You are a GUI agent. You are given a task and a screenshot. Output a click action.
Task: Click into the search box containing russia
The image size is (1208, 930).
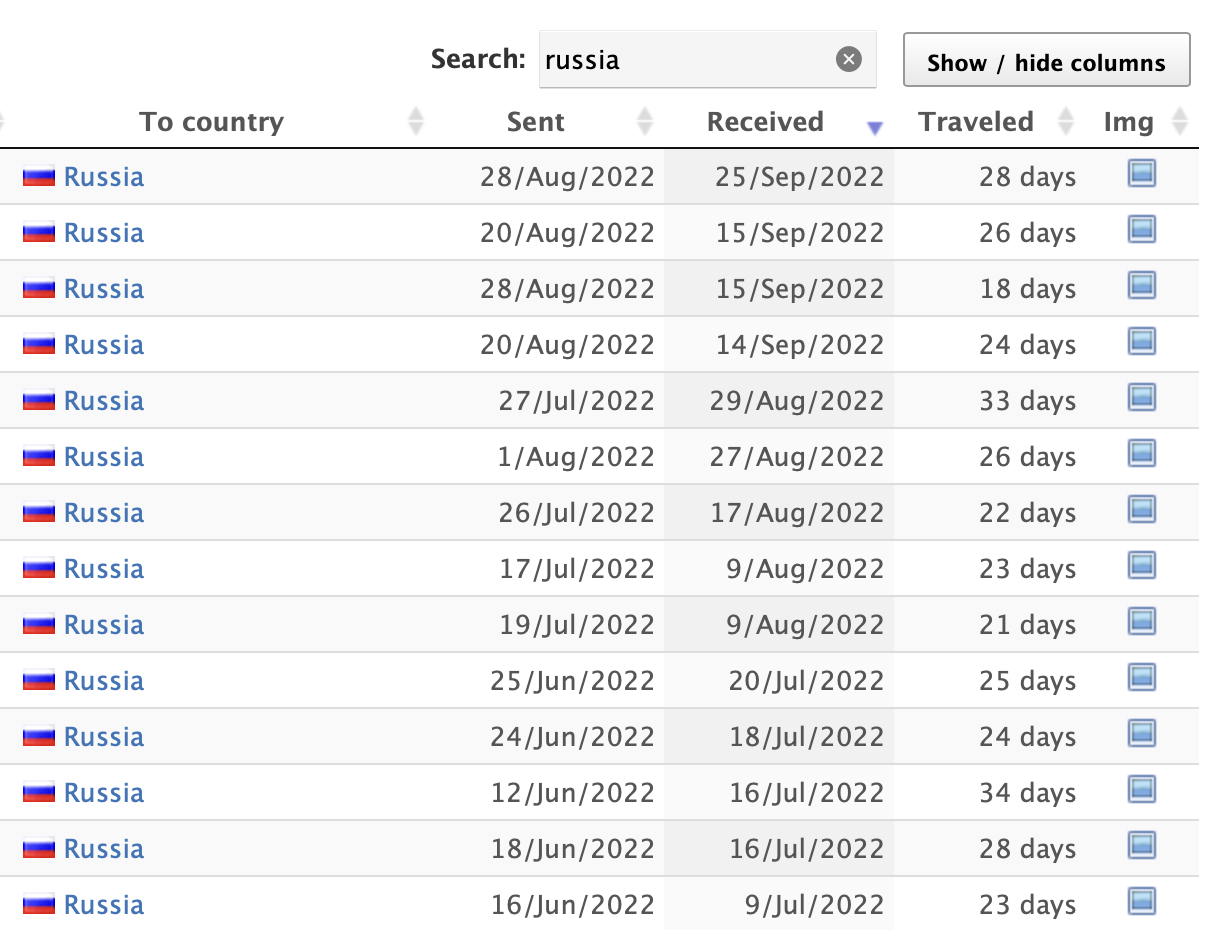click(685, 60)
